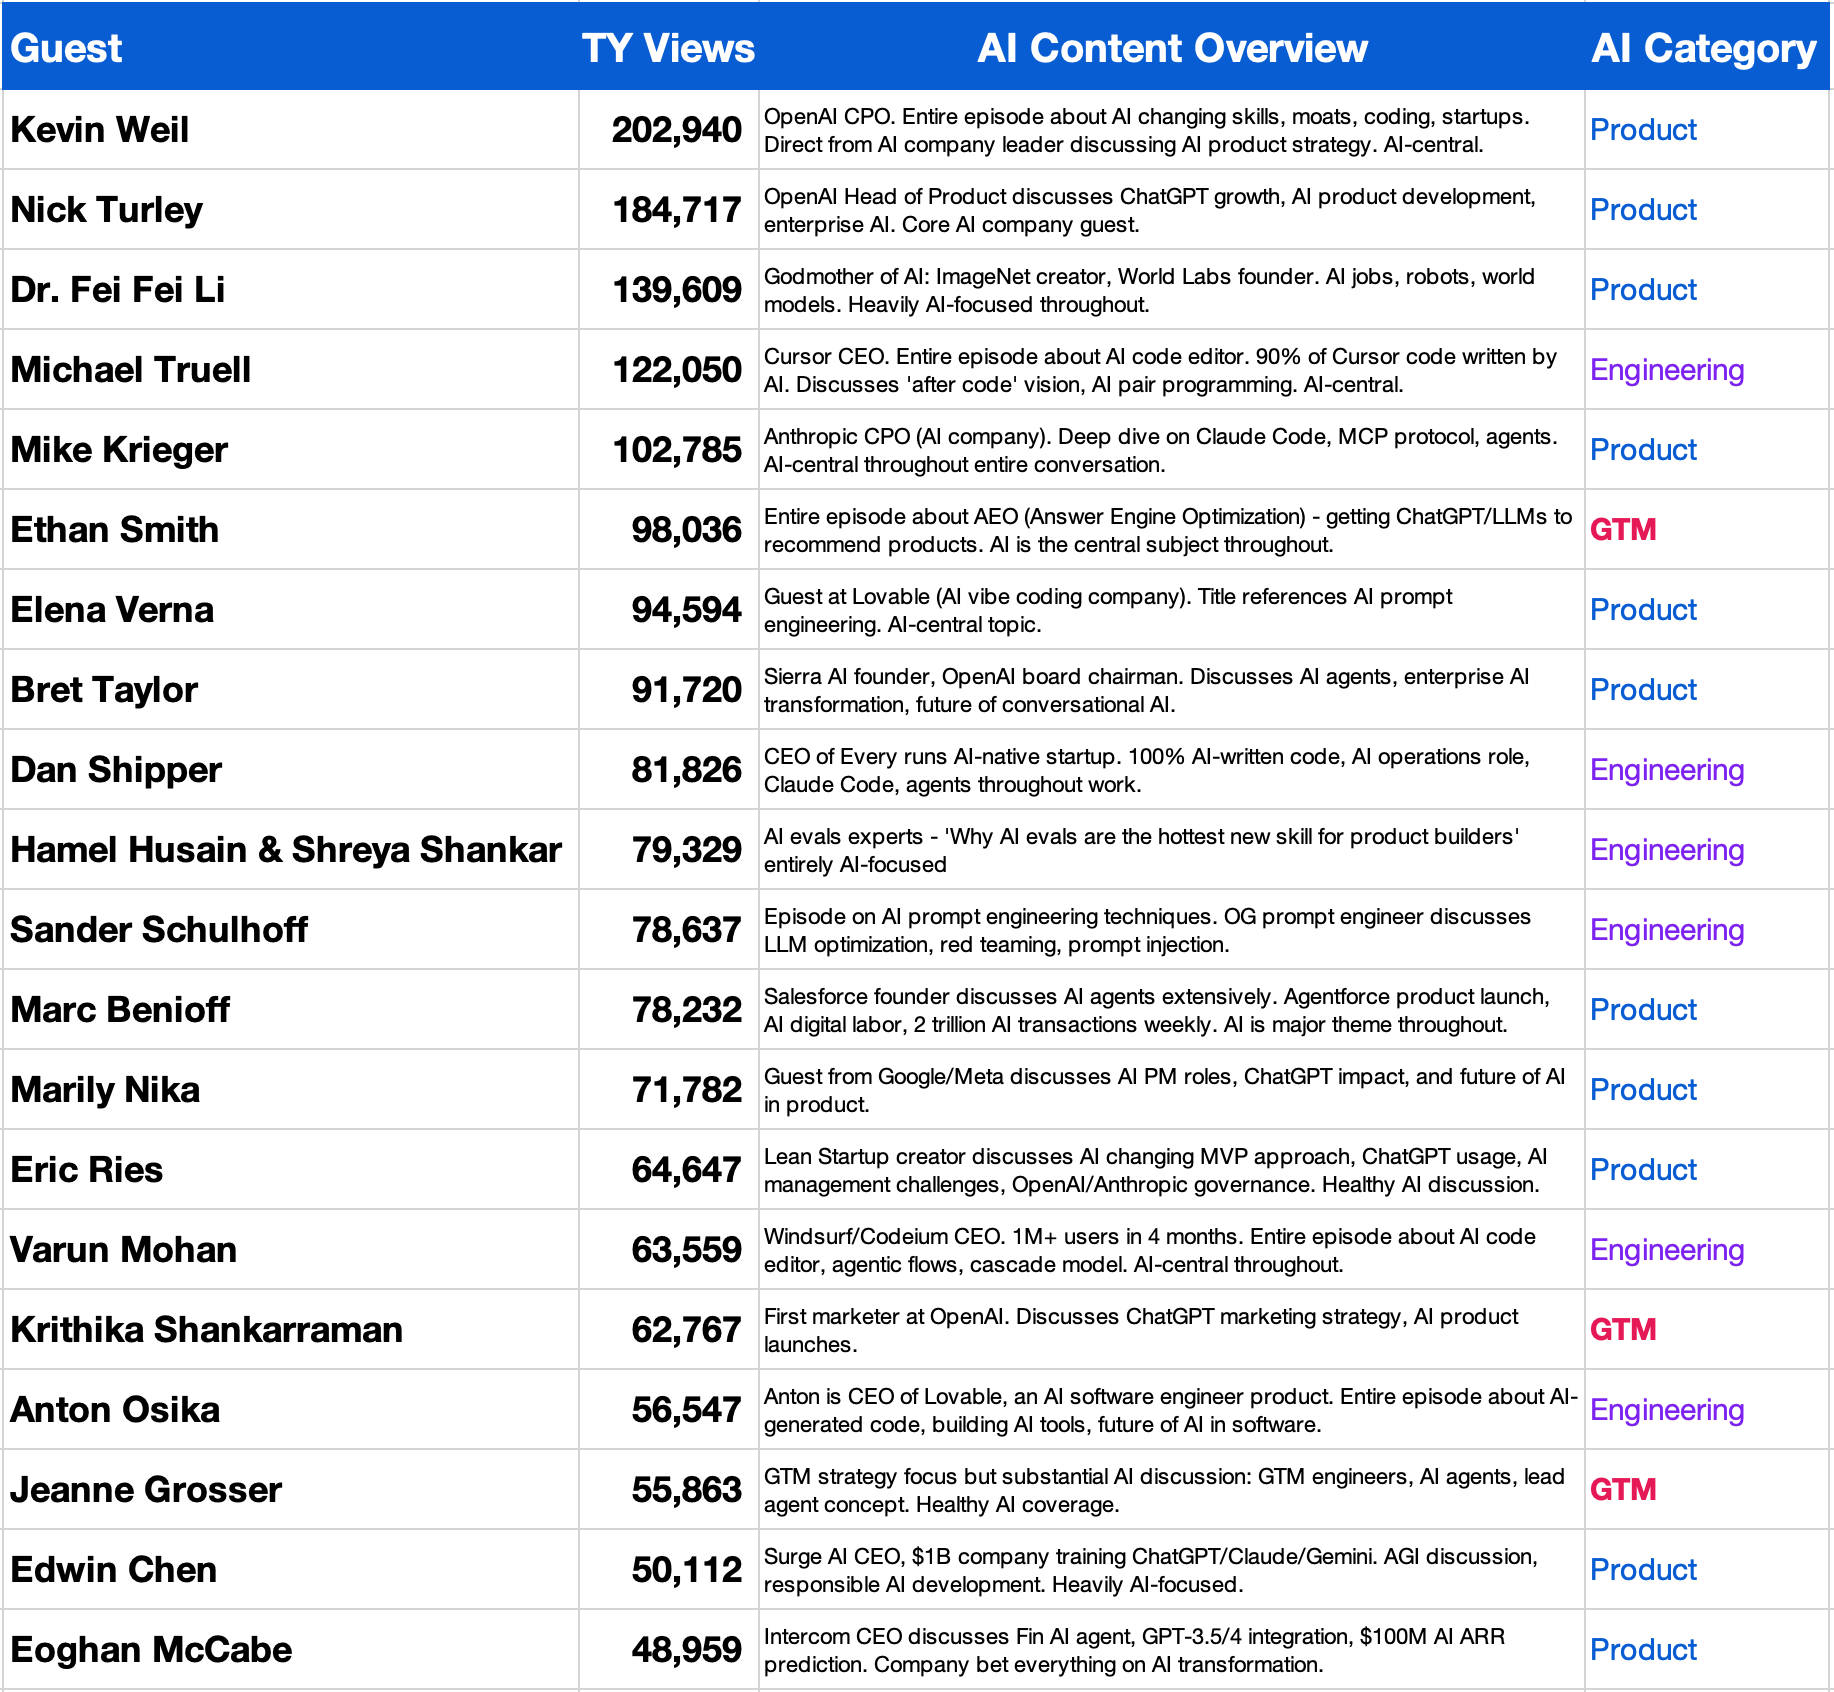
Task: Click Kevin Weil's Product category
Action: (x=1643, y=130)
